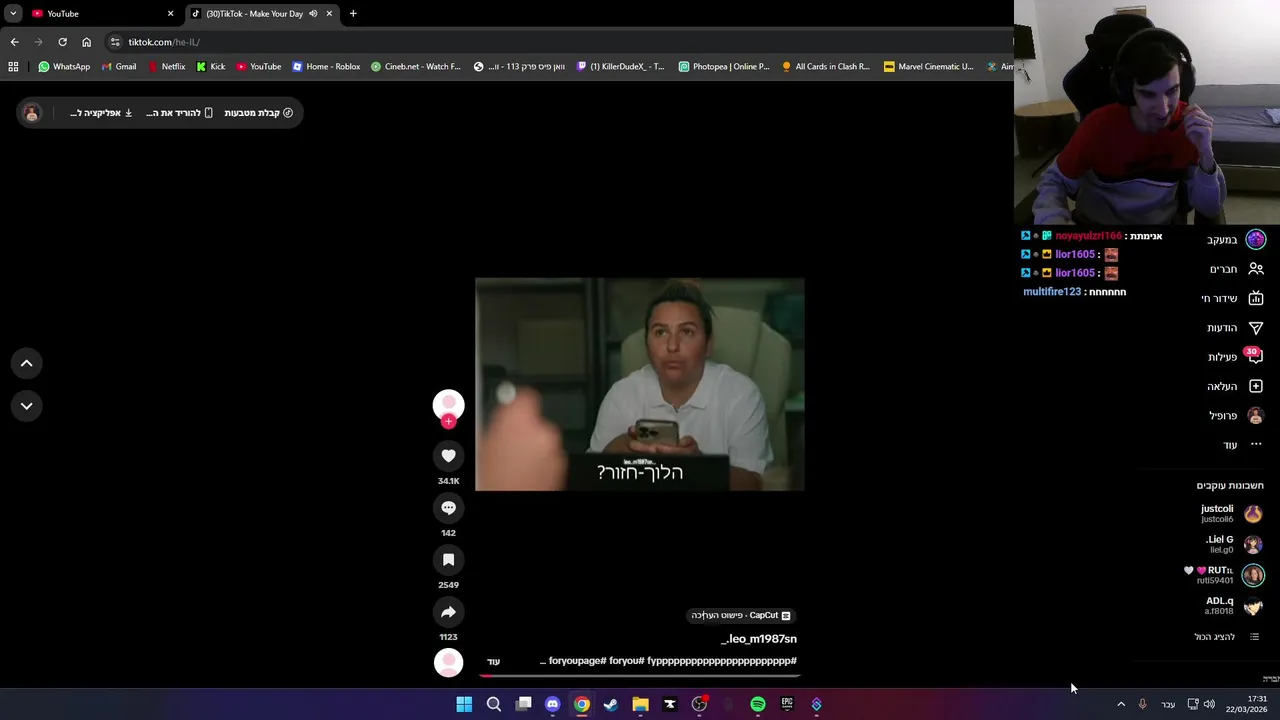Viewport: 1280px width, 720px height.
Task: Switch keyboard language indicator עבר
Action: 1168,705
